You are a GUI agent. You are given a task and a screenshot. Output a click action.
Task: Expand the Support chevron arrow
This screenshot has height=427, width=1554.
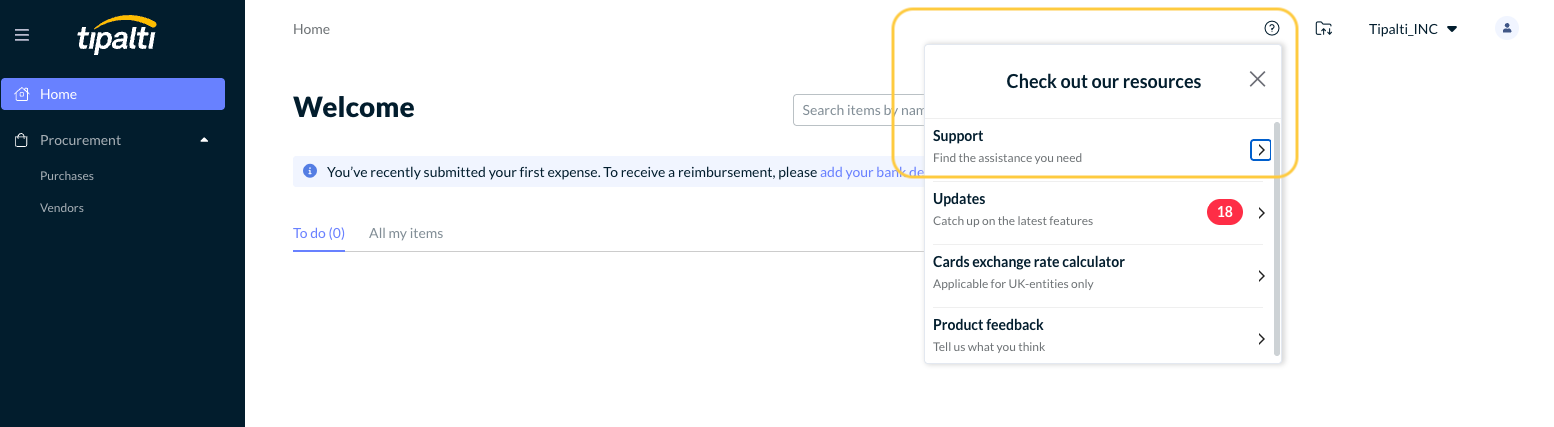pos(1261,150)
